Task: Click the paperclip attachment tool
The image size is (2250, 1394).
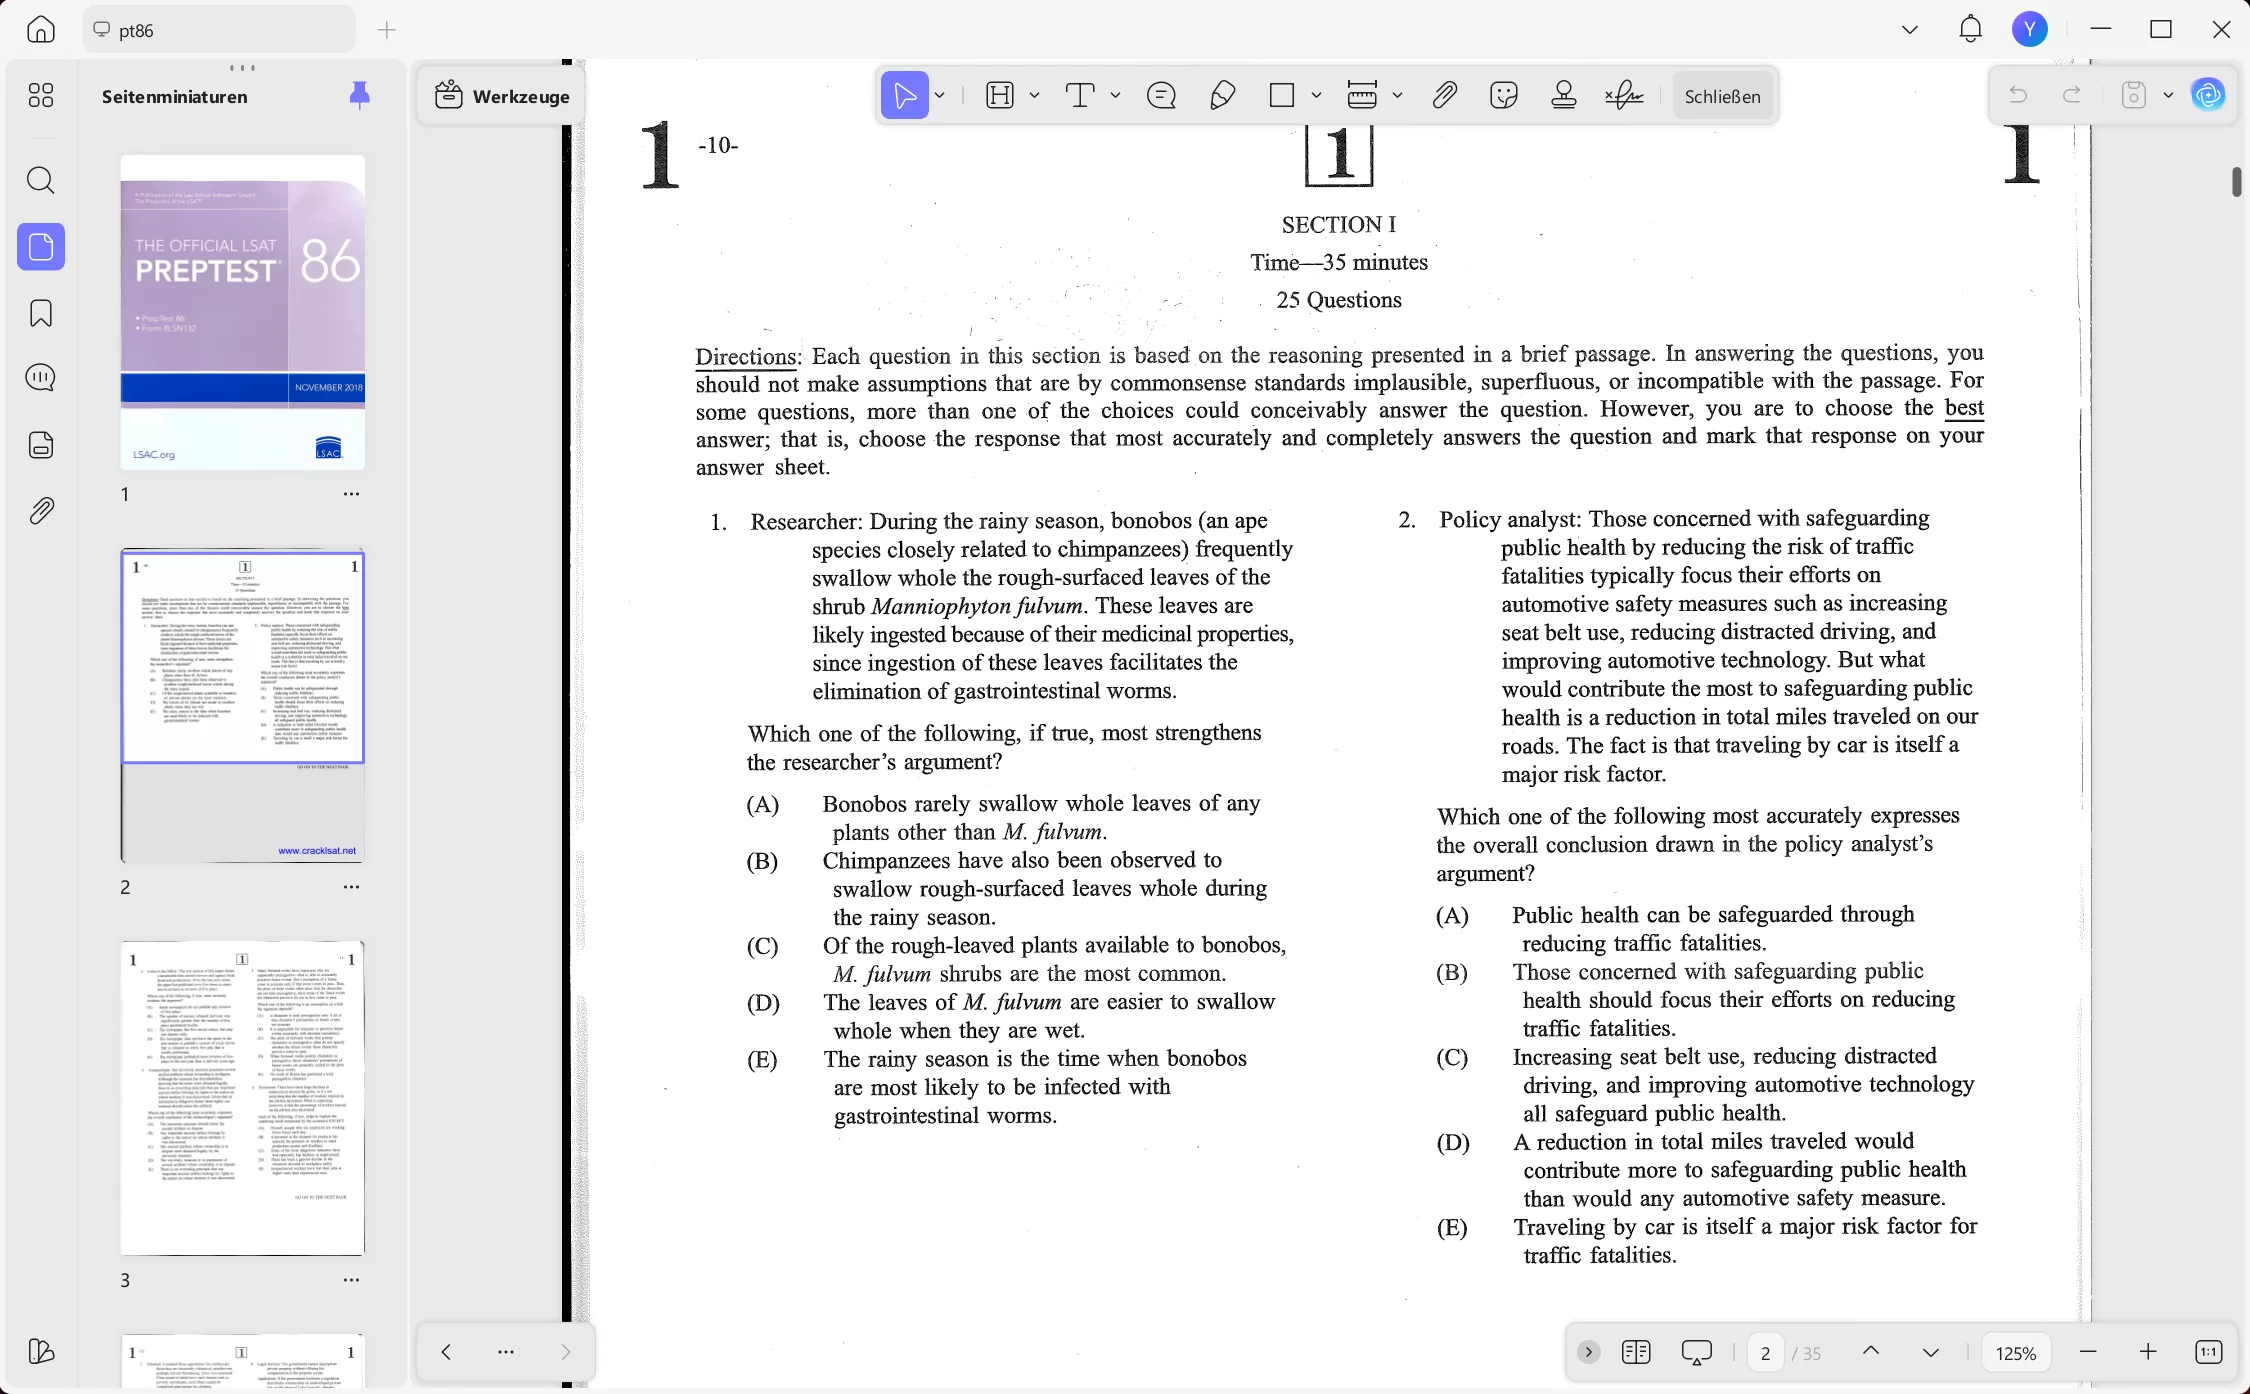Action: [x=1444, y=95]
